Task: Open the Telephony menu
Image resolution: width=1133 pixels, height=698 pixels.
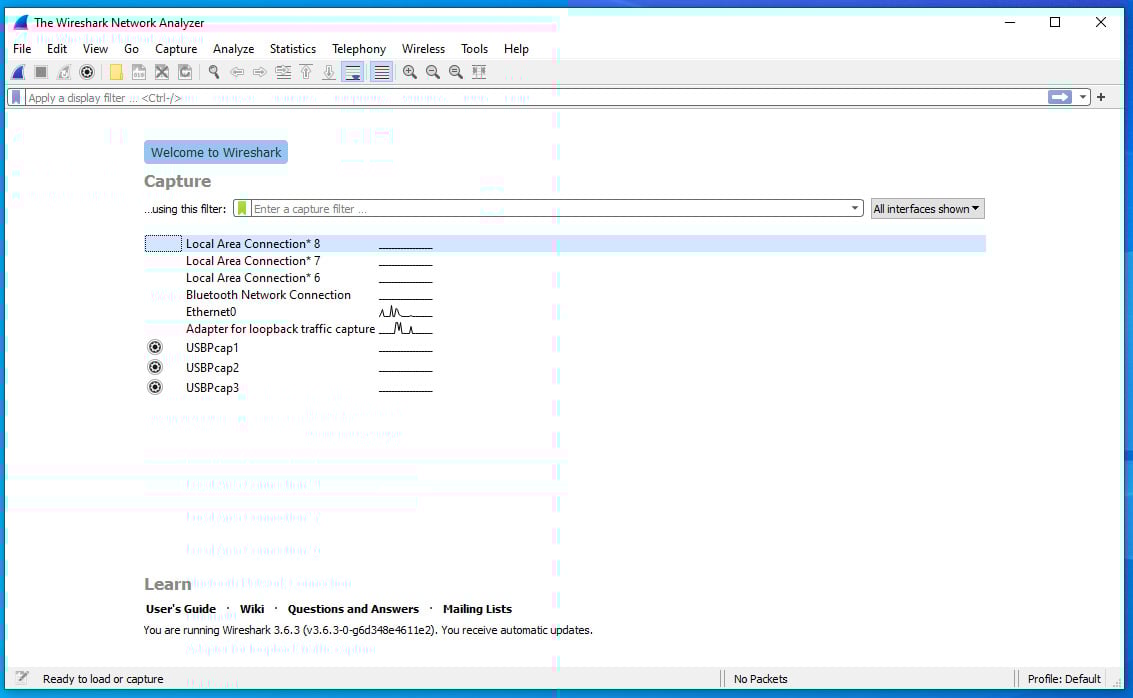Action: [x=359, y=49]
